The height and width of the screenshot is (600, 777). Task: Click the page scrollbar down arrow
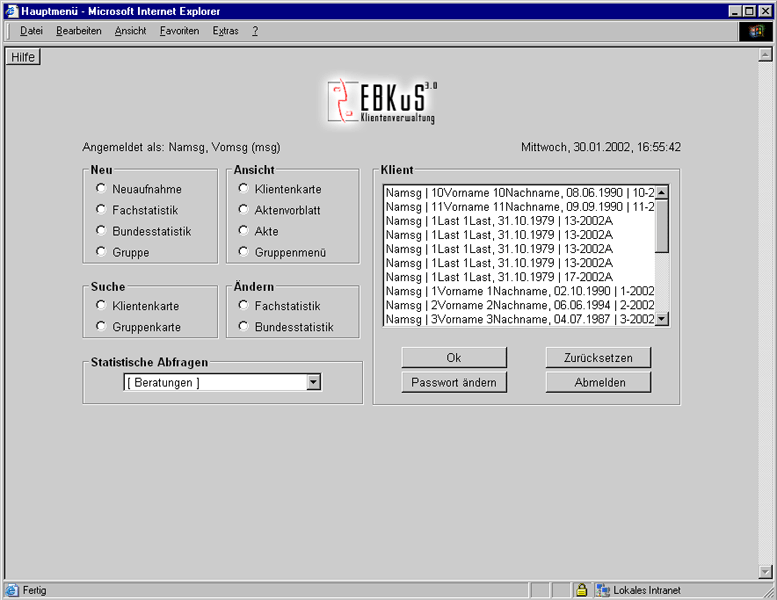tap(766, 572)
